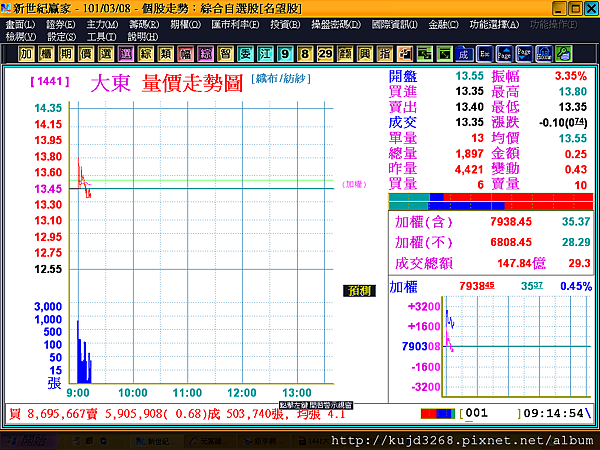Click the blue 成 toolbar icon

click(464, 54)
